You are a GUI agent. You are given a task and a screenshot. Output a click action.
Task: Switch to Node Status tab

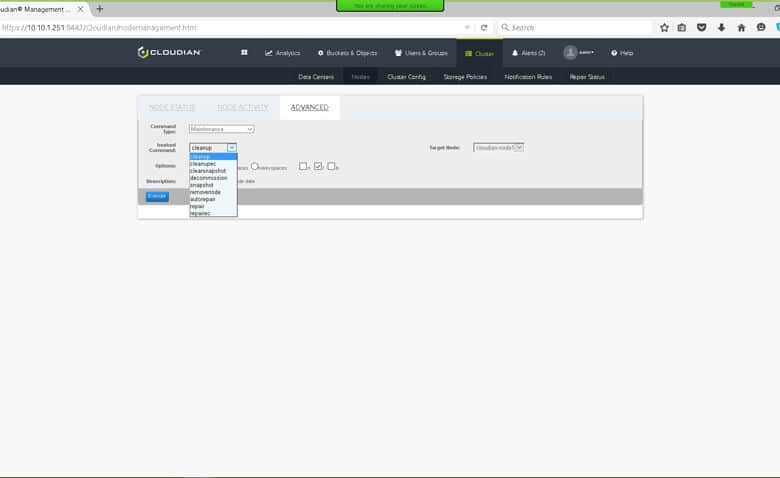172,107
